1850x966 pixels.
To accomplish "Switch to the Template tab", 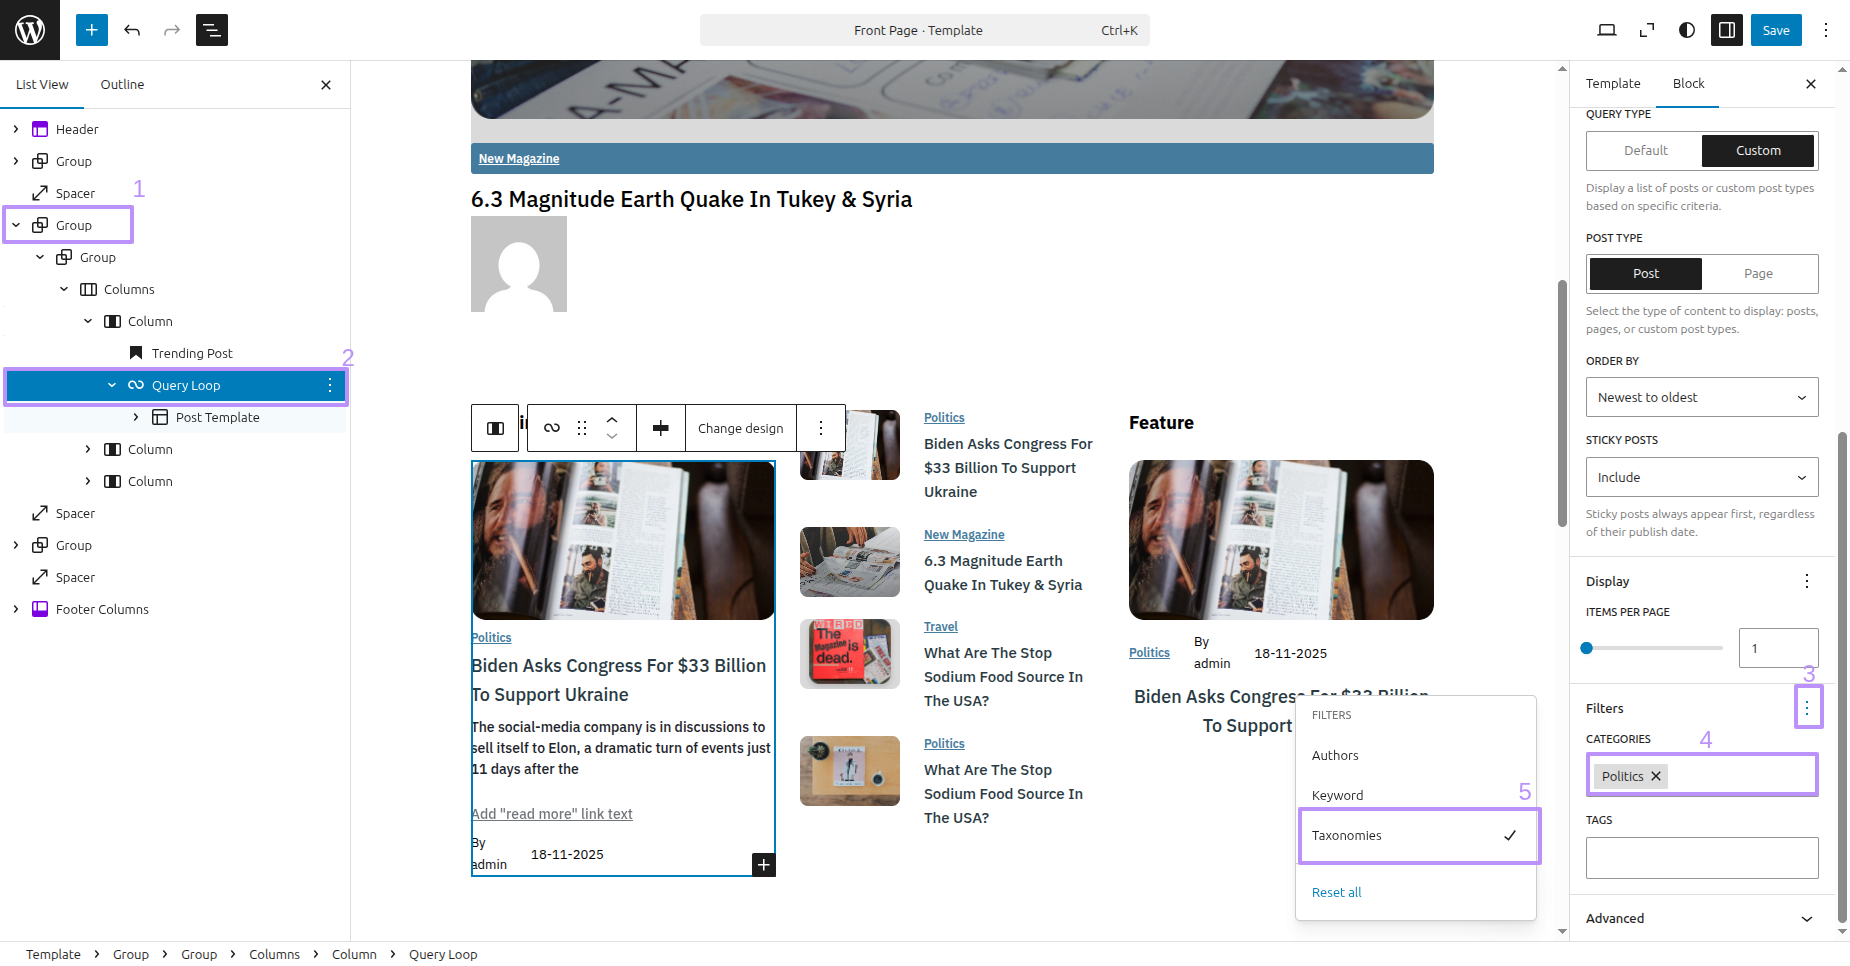I will tap(1612, 84).
